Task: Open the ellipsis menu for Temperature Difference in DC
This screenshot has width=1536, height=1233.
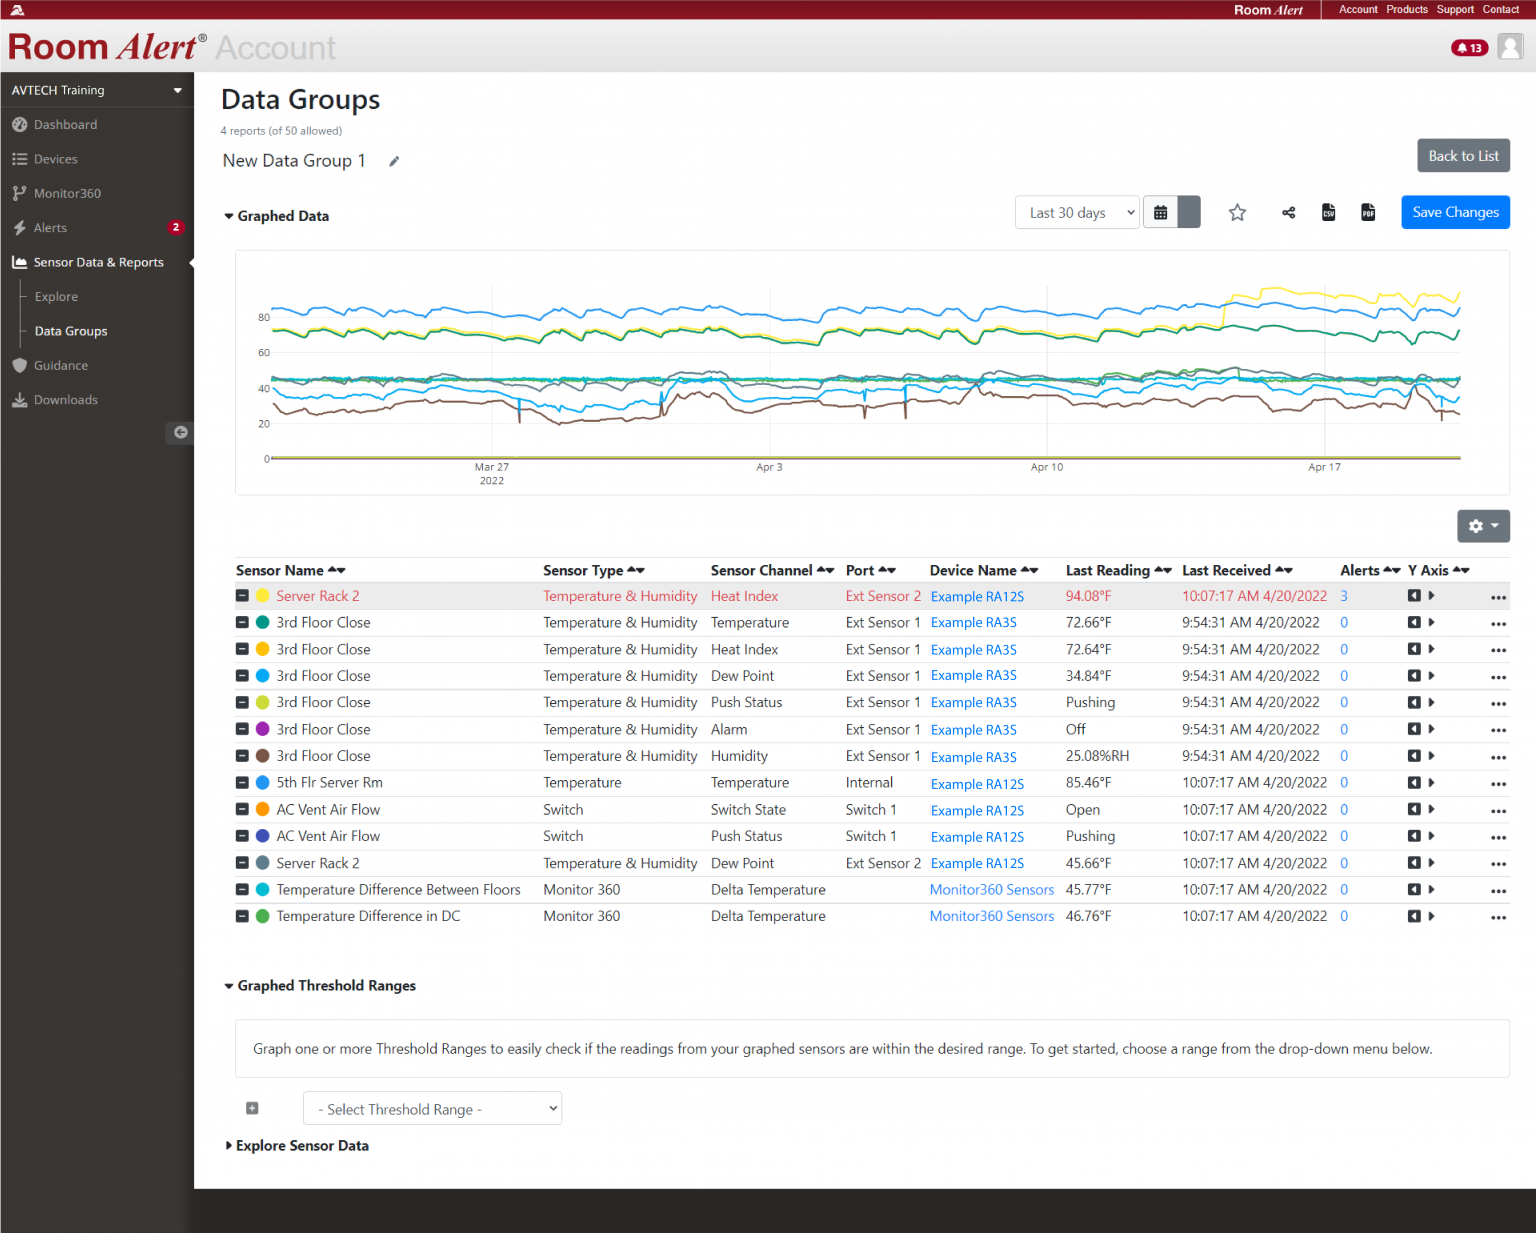Action: click(x=1497, y=917)
